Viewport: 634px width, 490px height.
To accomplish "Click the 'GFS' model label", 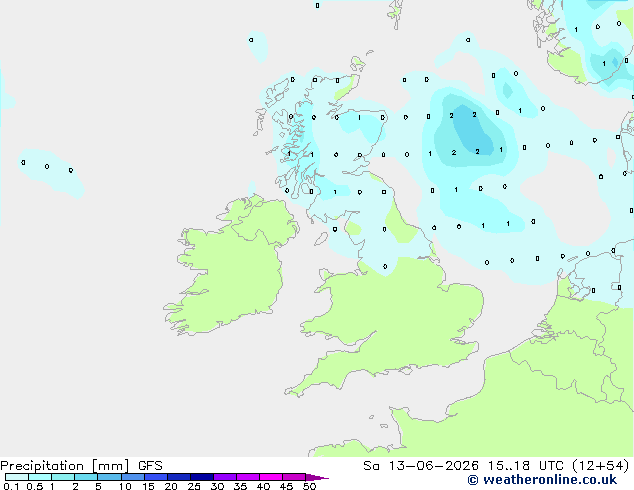I will [150, 466].
